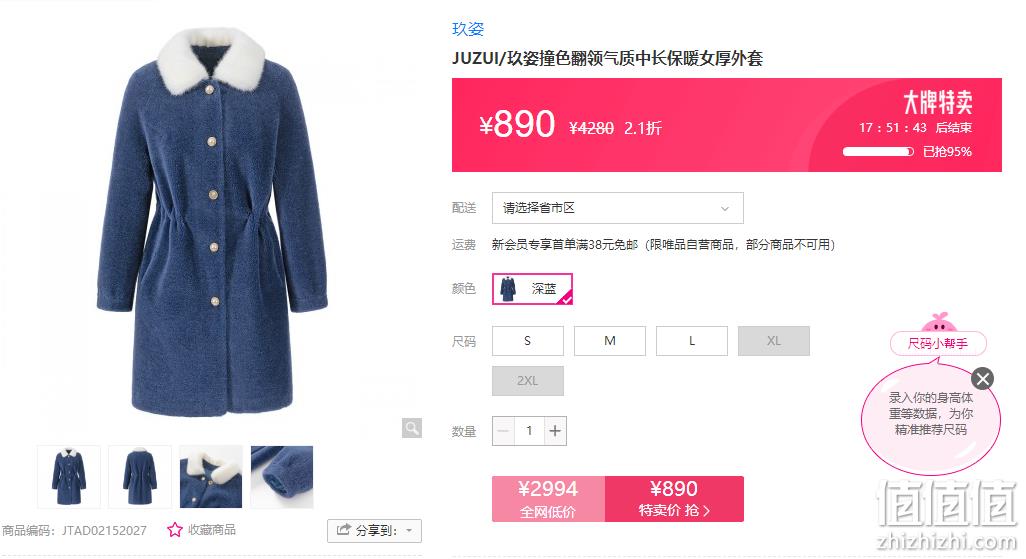This screenshot has height=559, width=1026.
Task: Open the 请选择省市区 delivery region dropdown
Action: (x=618, y=208)
